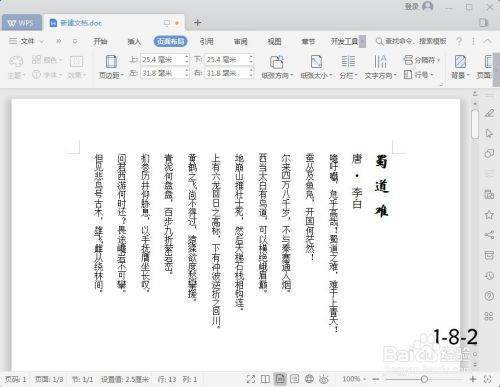Expand the 字体 theme fonts dropdown
Viewport: 500px width, 387px height.
[47, 75]
